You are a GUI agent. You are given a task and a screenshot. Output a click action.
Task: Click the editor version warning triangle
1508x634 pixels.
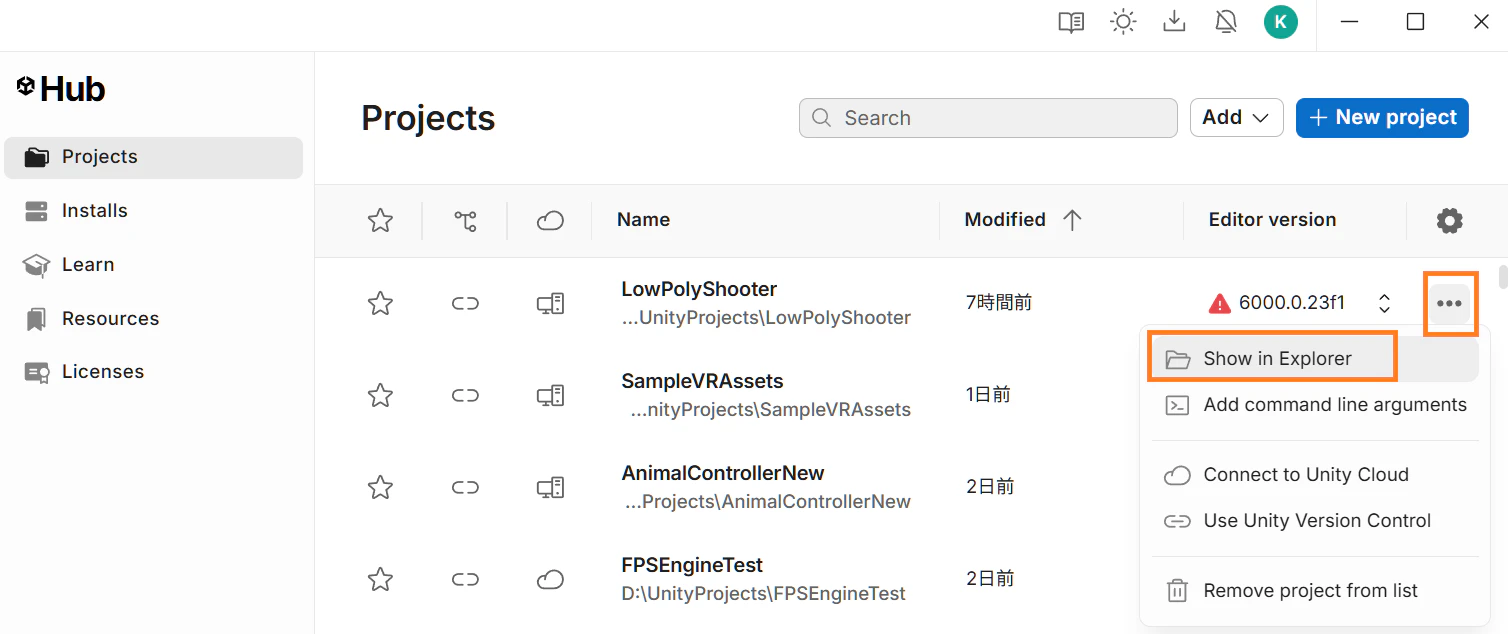coord(1219,303)
